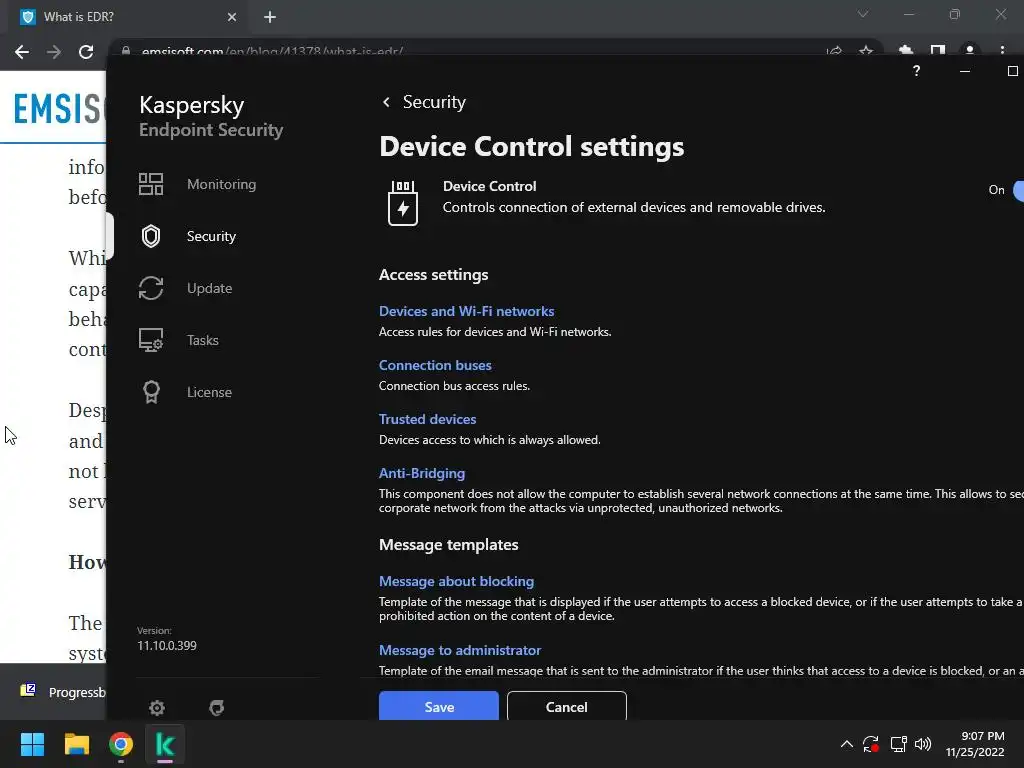Open Message about blocking link

coord(456,581)
